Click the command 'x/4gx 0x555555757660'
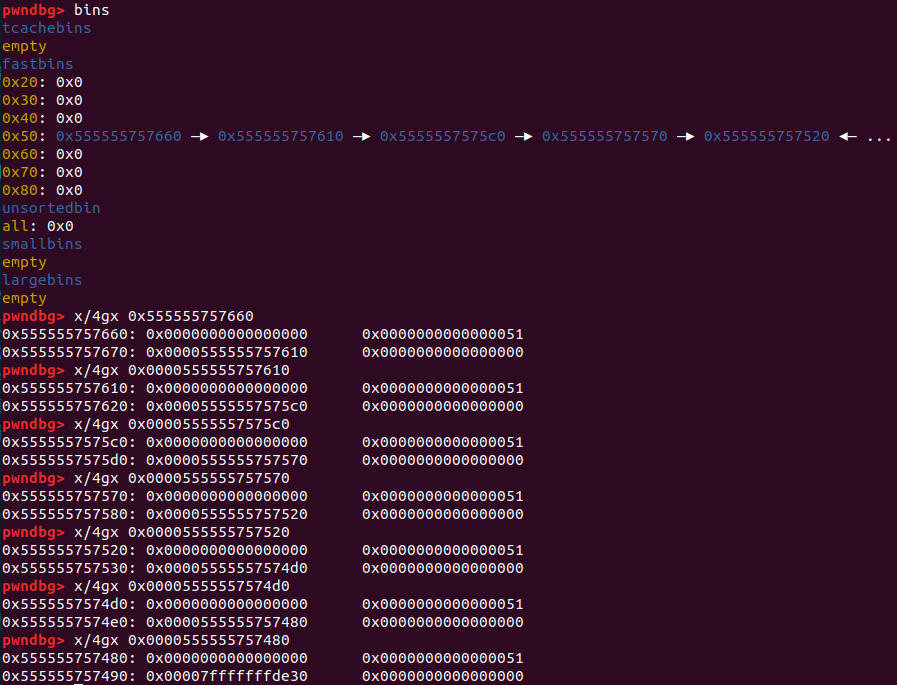This screenshot has height=685, width=897. pyautogui.click(x=164, y=316)
